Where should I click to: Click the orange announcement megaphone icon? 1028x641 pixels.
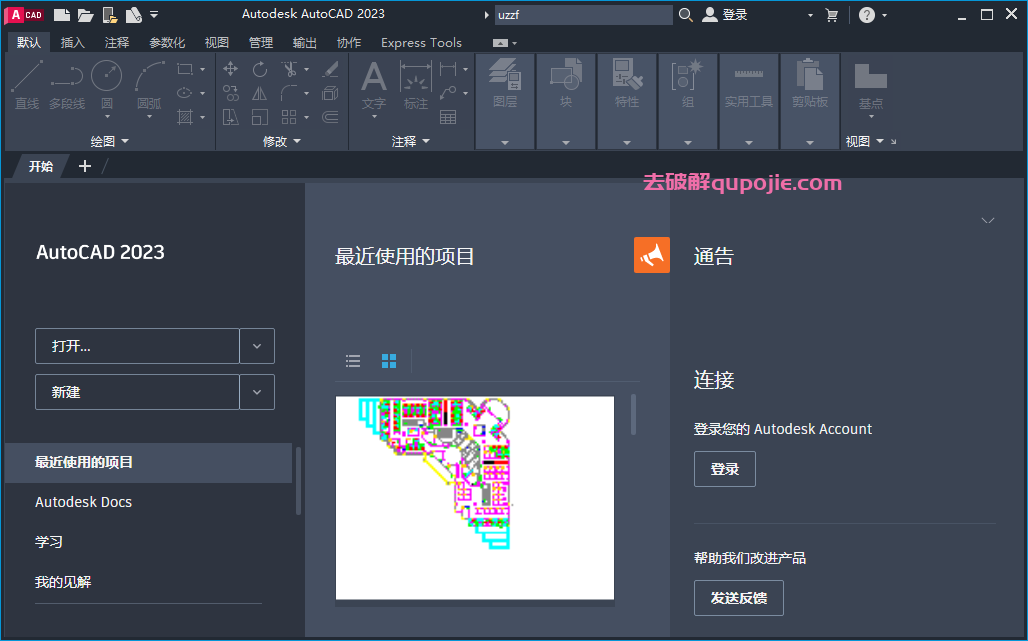coord(652,255)
